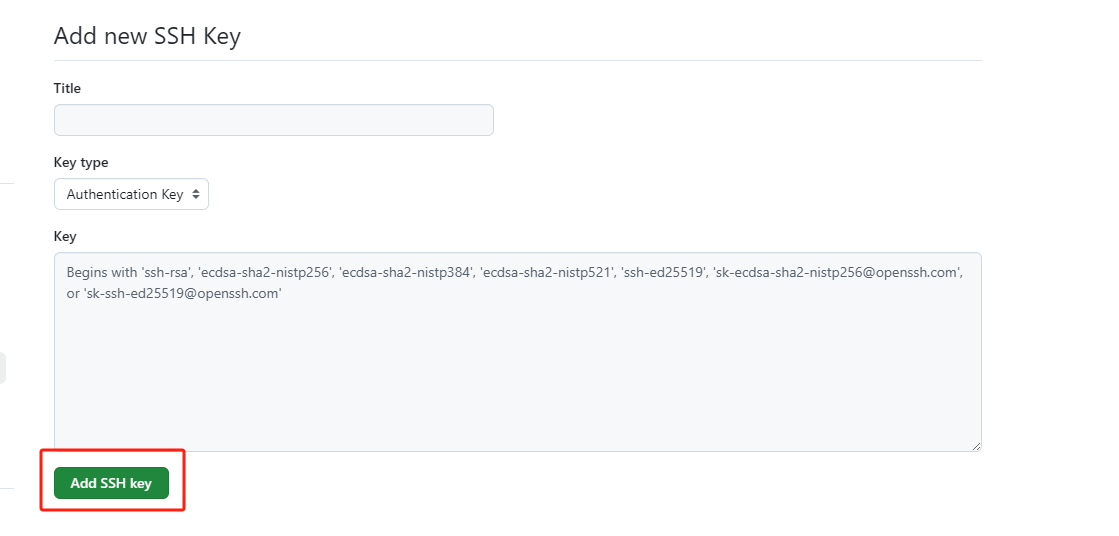Click the Title input field
Screen dimensions: 1119x536
(x=273, y=120)
